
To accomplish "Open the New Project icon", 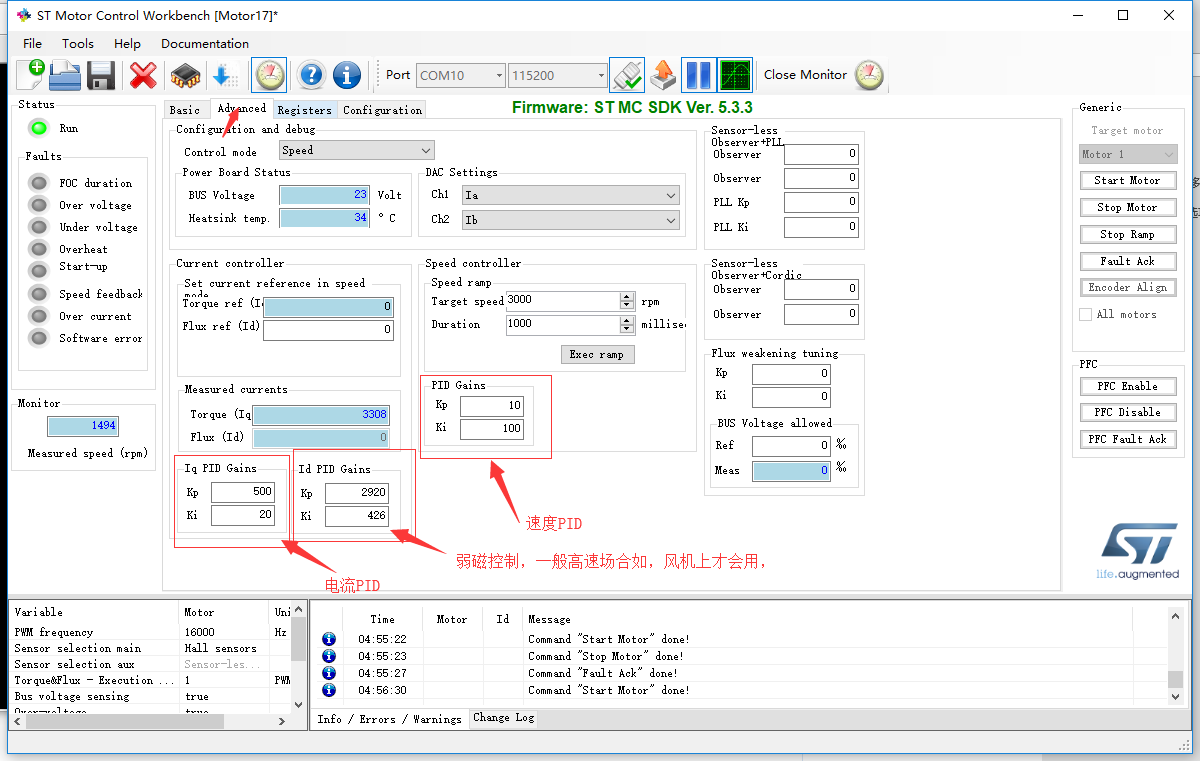I will point(30,75).
